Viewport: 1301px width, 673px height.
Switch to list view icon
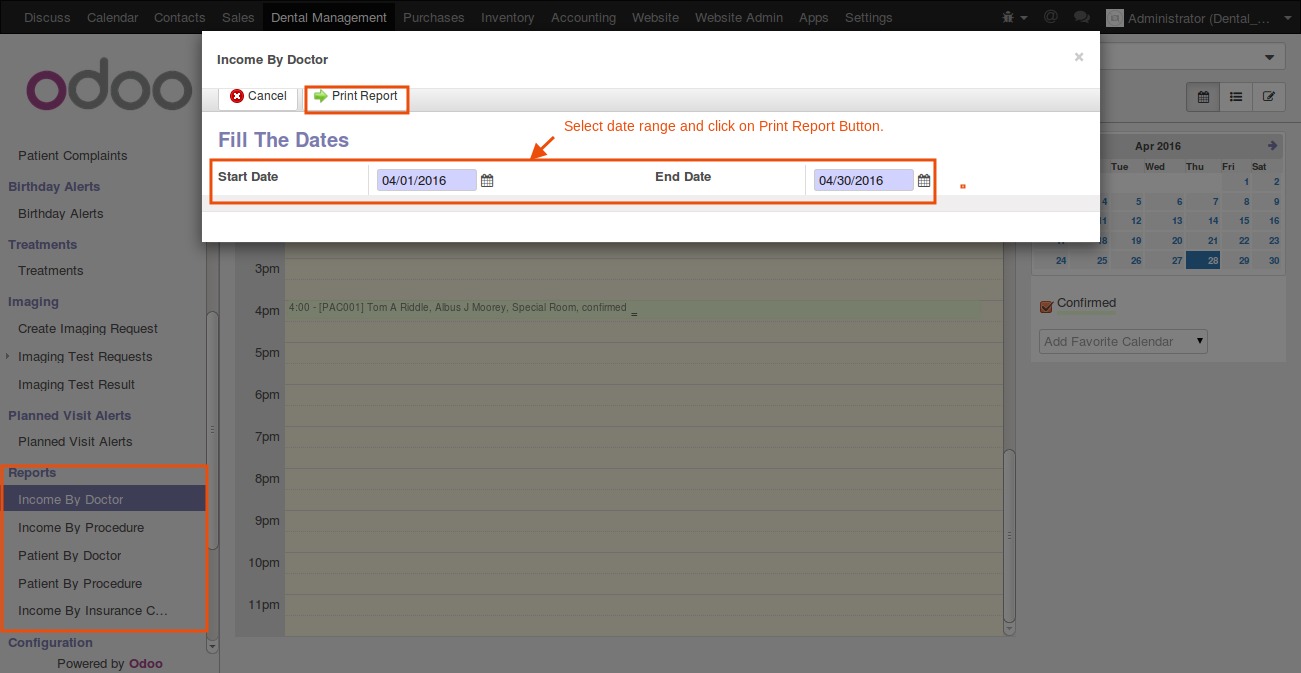(x=1236, y=97)
